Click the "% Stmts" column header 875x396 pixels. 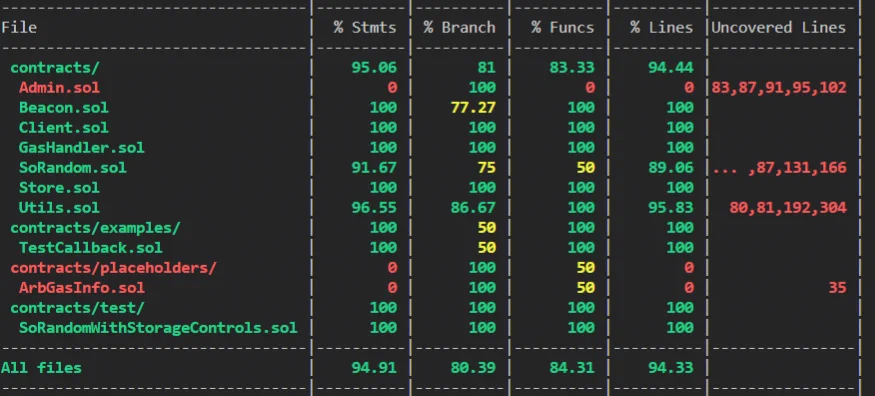click(x=366, y=27)
